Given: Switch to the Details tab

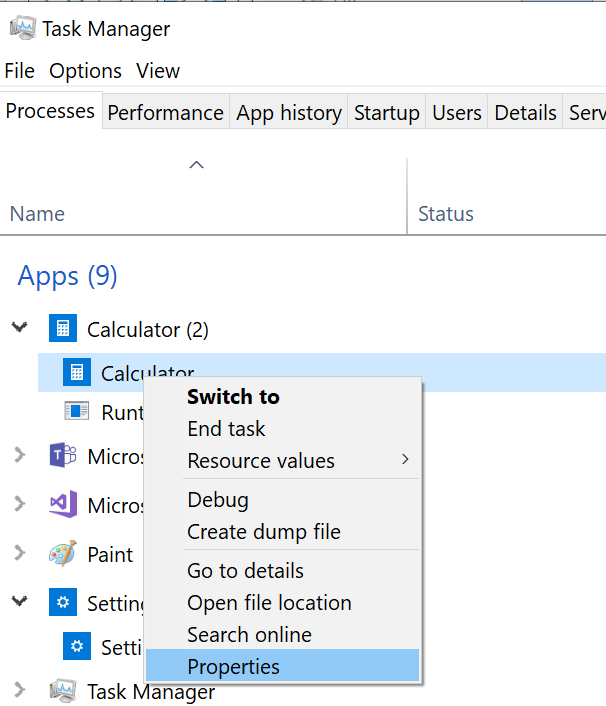Looking at the screenshot, I should click(525, 113).
